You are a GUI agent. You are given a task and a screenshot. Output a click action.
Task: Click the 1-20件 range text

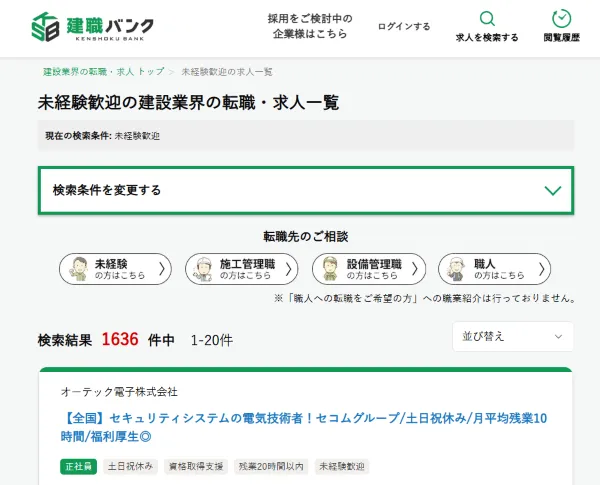click(x=212, y=340)
